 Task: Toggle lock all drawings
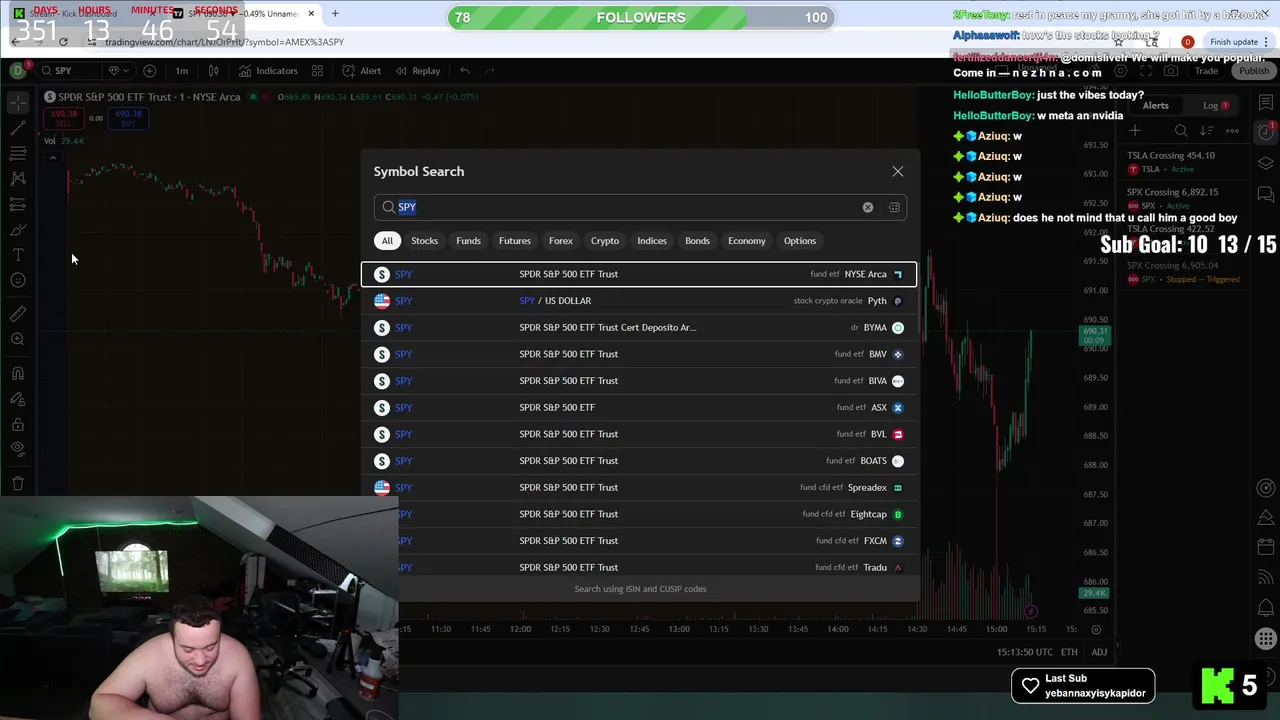18,424
